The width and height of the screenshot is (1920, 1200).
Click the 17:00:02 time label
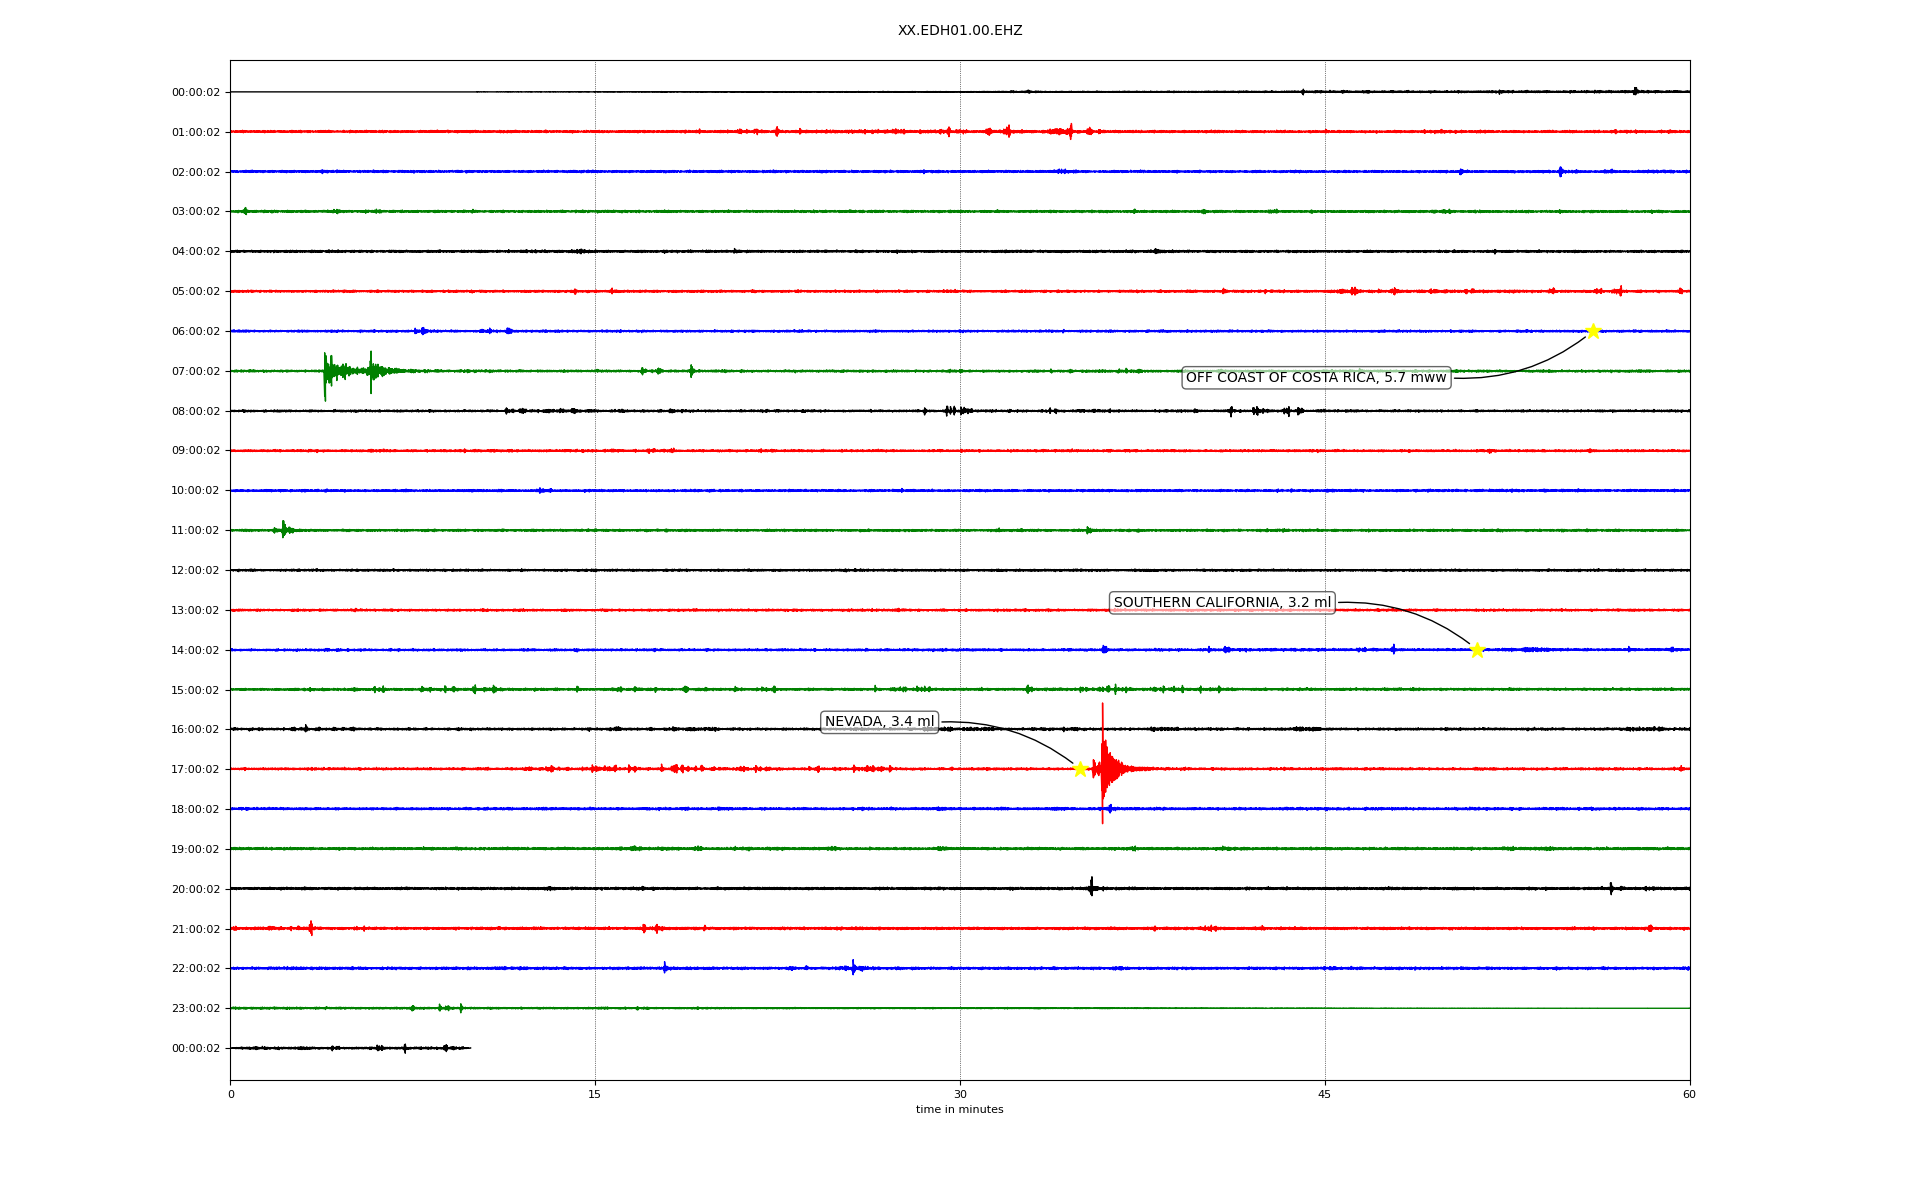[x=195, y=769]
